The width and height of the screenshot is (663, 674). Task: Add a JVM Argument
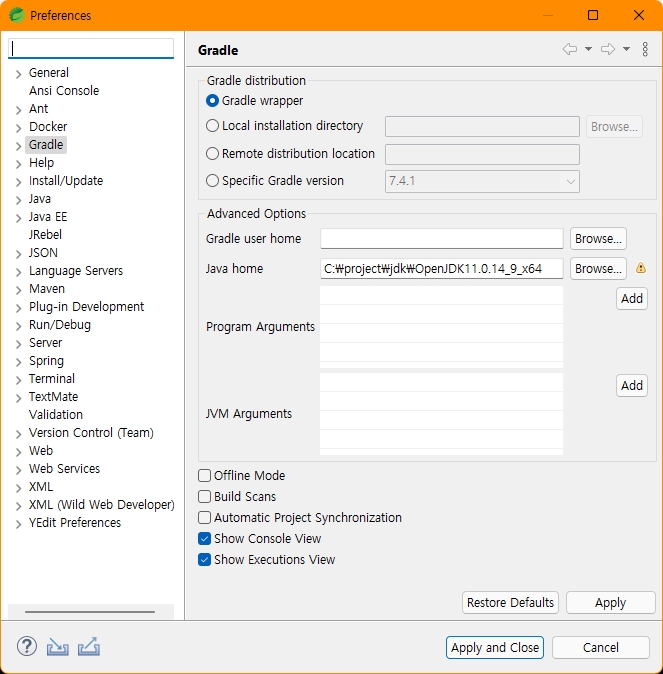pyautogui.click(x=632, y=385)
